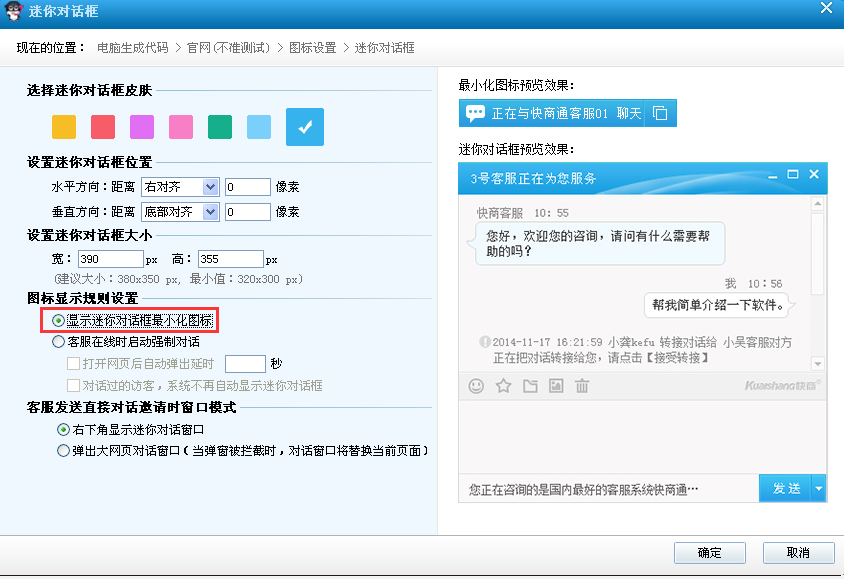This screenshot has width=844, height=579.
Task: Click the emoji smiley icon in chat toolbar
Action: click(477, 386)
